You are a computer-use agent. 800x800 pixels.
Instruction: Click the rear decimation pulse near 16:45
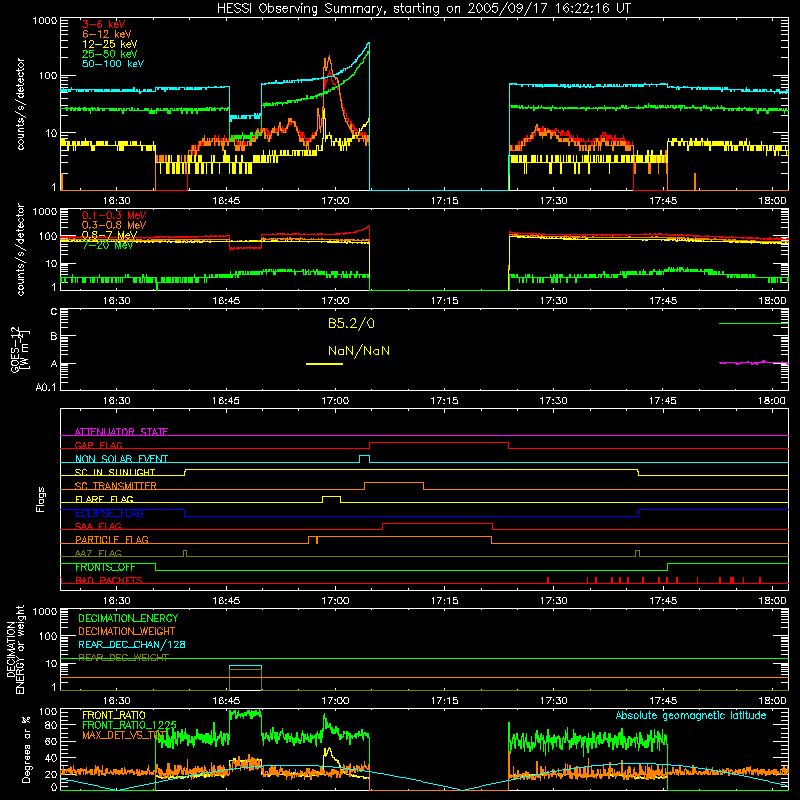click(x=245, y=678)
